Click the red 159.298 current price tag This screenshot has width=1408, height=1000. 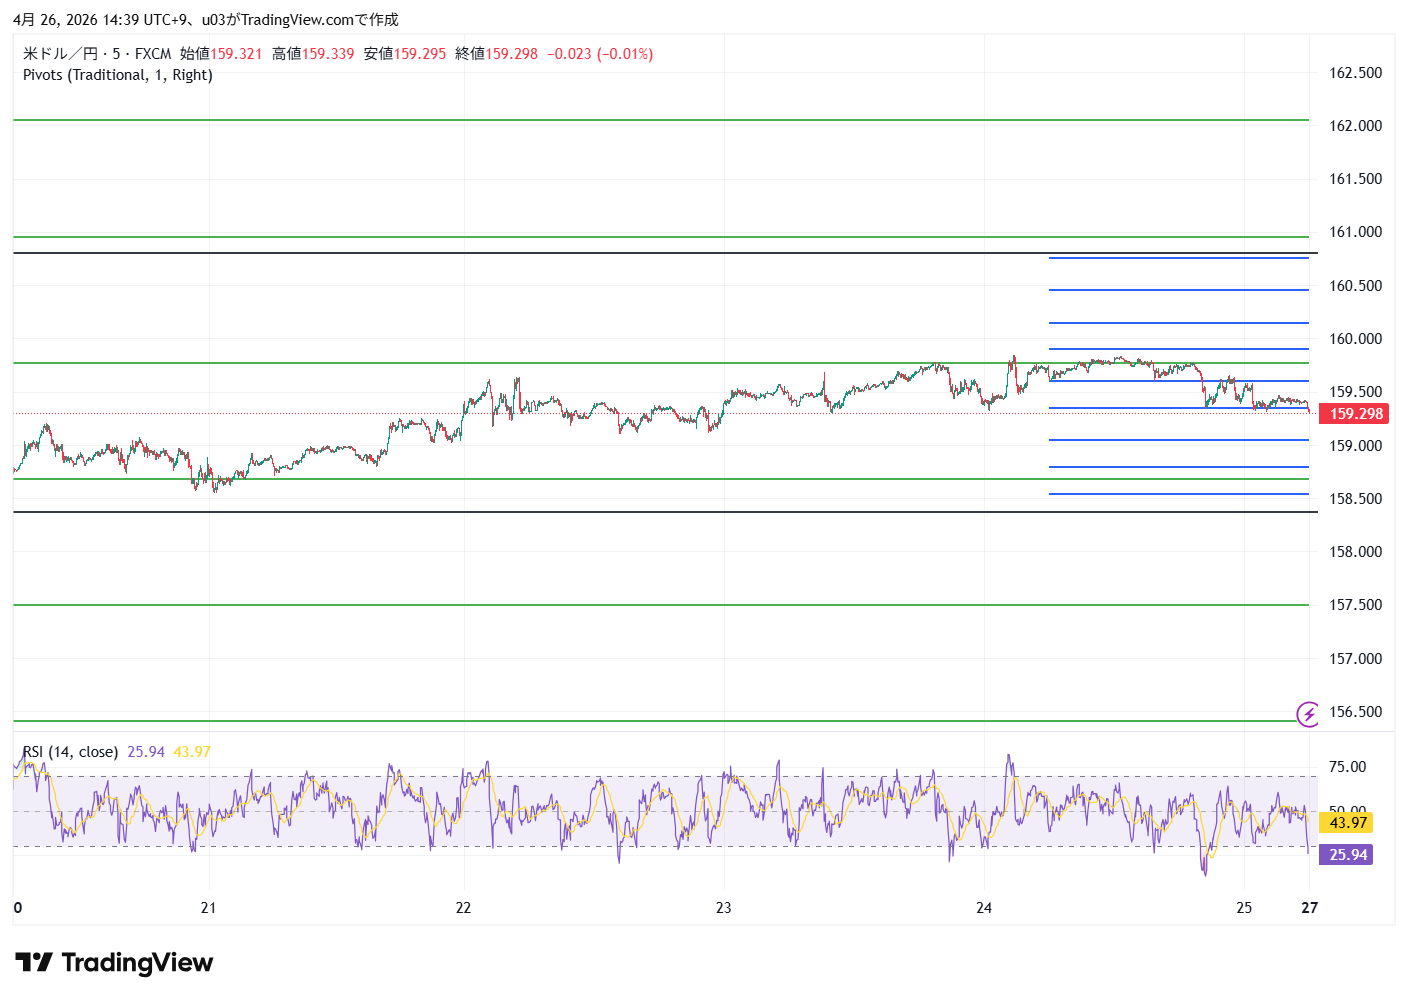[1355, 414]
